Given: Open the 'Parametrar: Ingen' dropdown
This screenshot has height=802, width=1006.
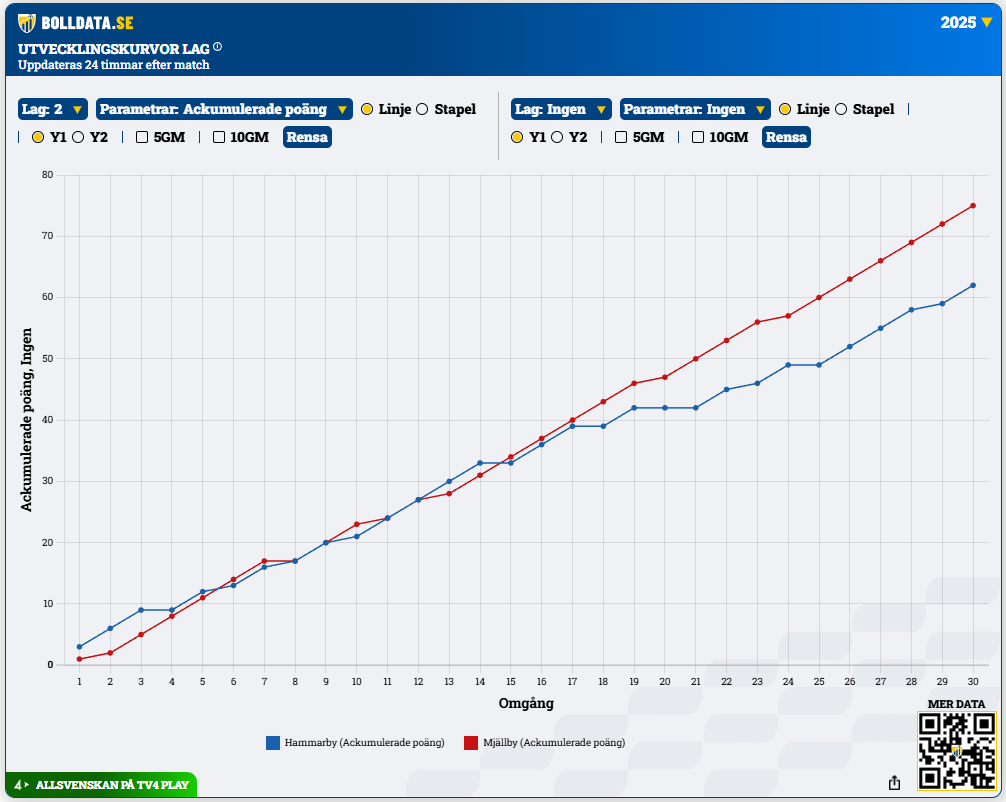Looking at the screenshot, I should tap(694, 109).
